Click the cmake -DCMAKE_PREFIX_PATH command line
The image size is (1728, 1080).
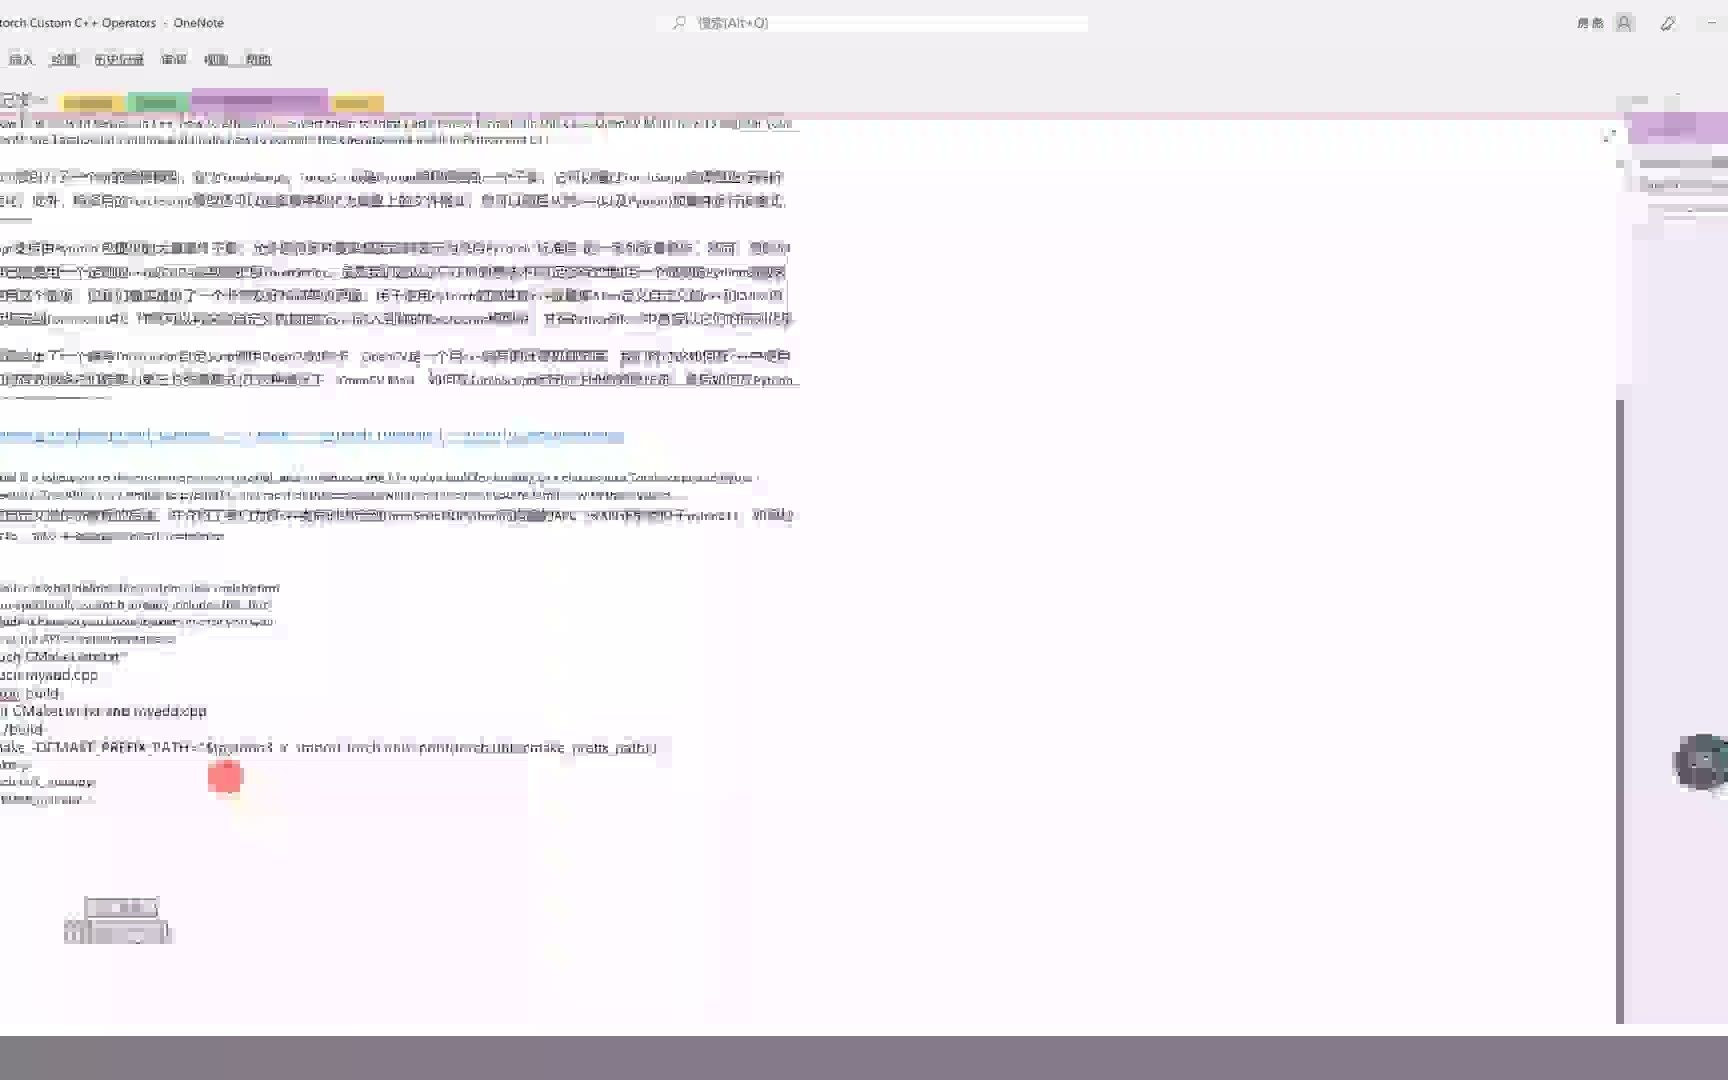coord(329,748)
